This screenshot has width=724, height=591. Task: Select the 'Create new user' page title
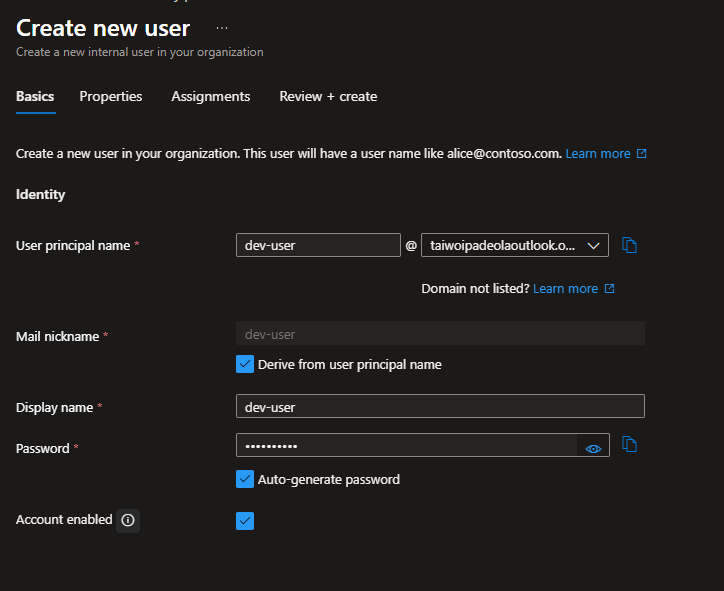[x=103, y=28]
